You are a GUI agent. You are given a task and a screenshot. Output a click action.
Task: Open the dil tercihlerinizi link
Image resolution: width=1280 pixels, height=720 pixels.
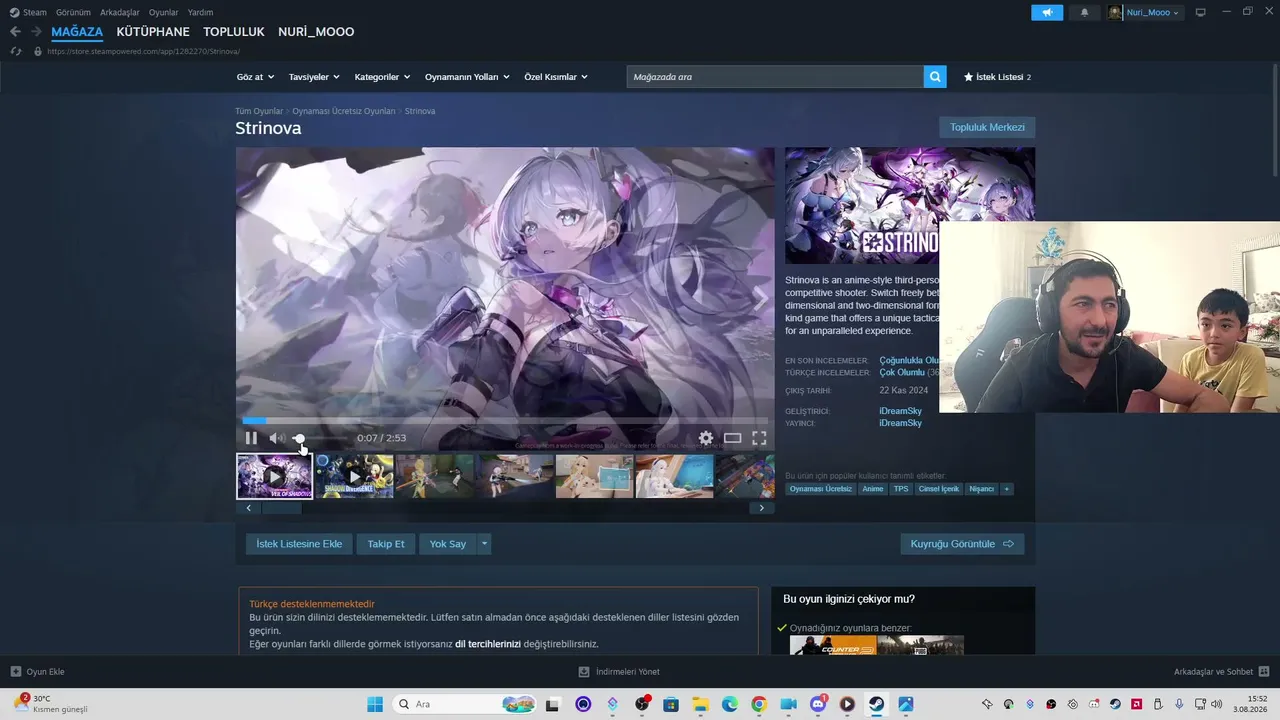(x=488, y=644)
